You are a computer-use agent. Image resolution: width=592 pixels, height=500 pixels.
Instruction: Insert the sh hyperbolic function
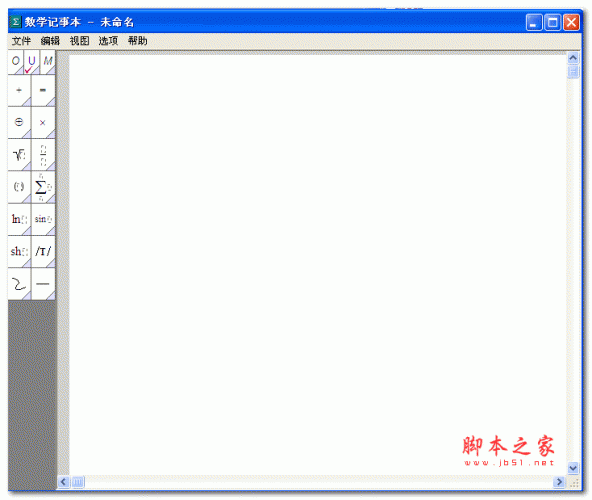(x=19, y=252)
